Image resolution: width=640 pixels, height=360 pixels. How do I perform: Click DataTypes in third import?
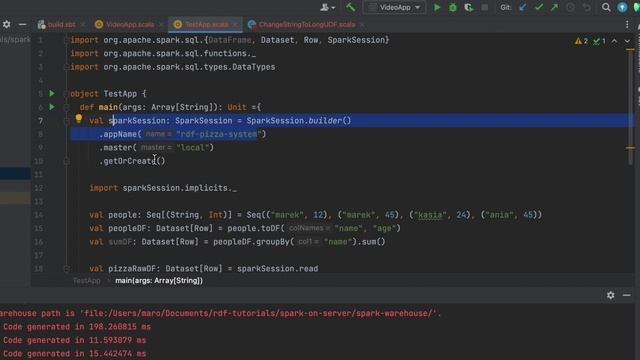(x=253, y=67)
